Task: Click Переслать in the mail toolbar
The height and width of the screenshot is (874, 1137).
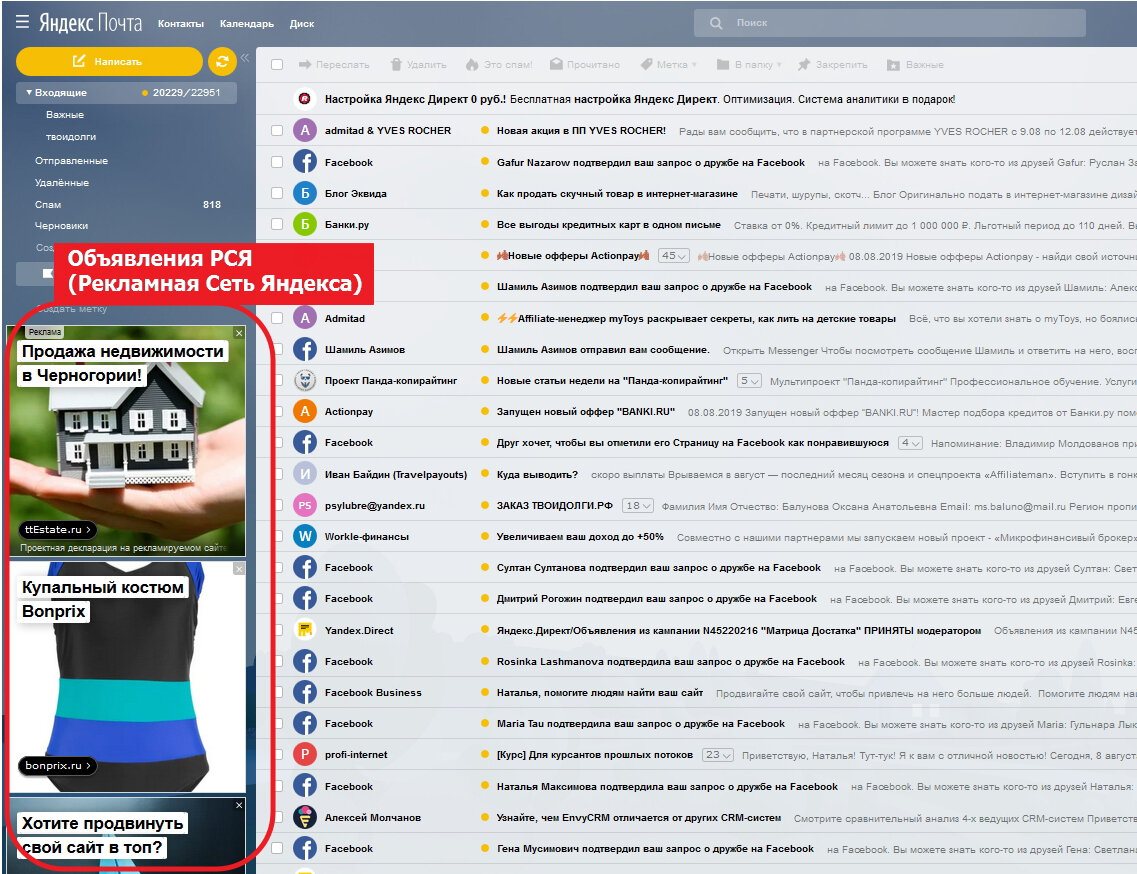Action: tap(334, 65)
